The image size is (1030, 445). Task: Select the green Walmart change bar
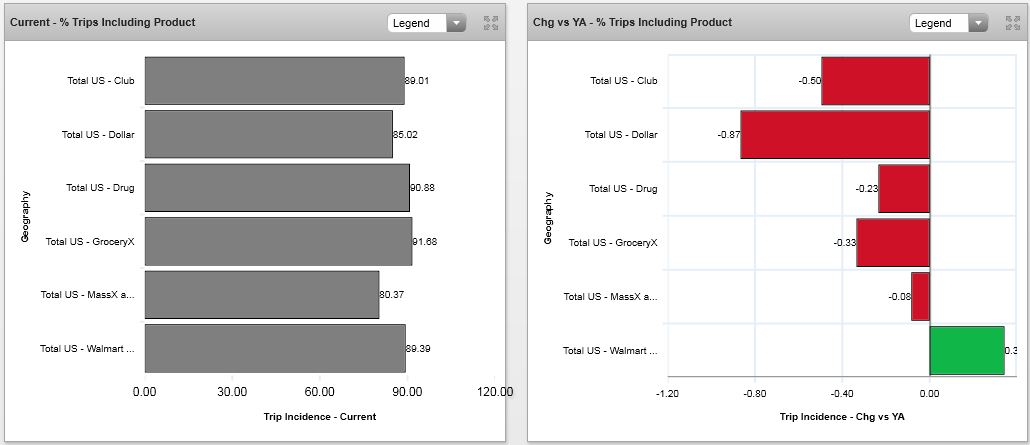point(966,350)
